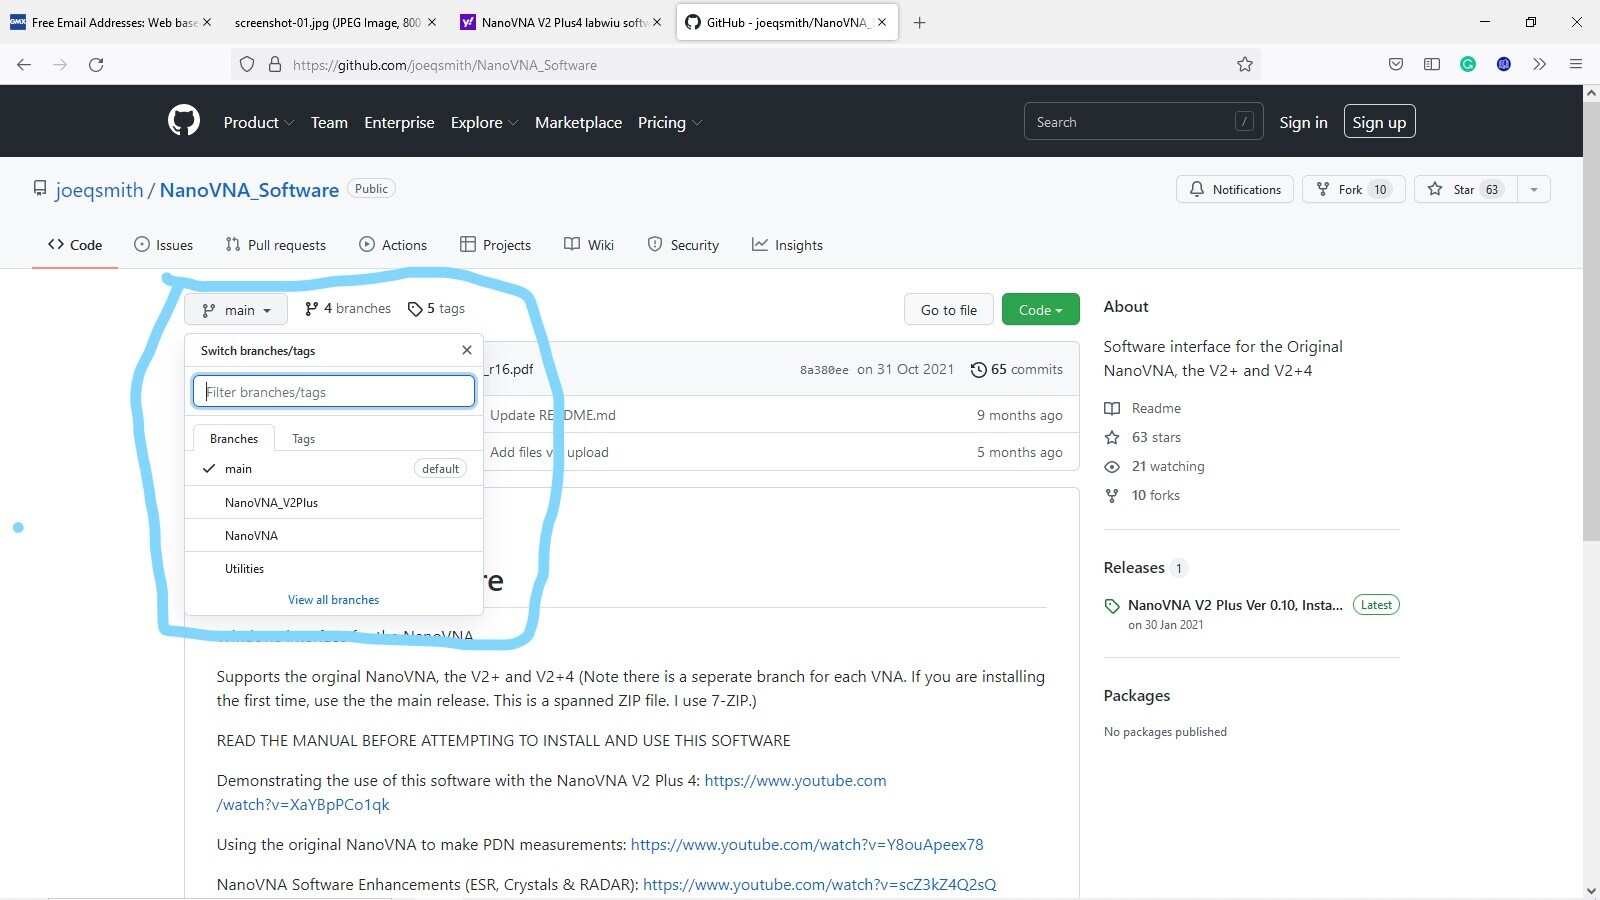The width and height of the screenshot is (1600, 900).
Task: Open the Firefox hamburger application menu
Action: click(x=1576, y=64)
